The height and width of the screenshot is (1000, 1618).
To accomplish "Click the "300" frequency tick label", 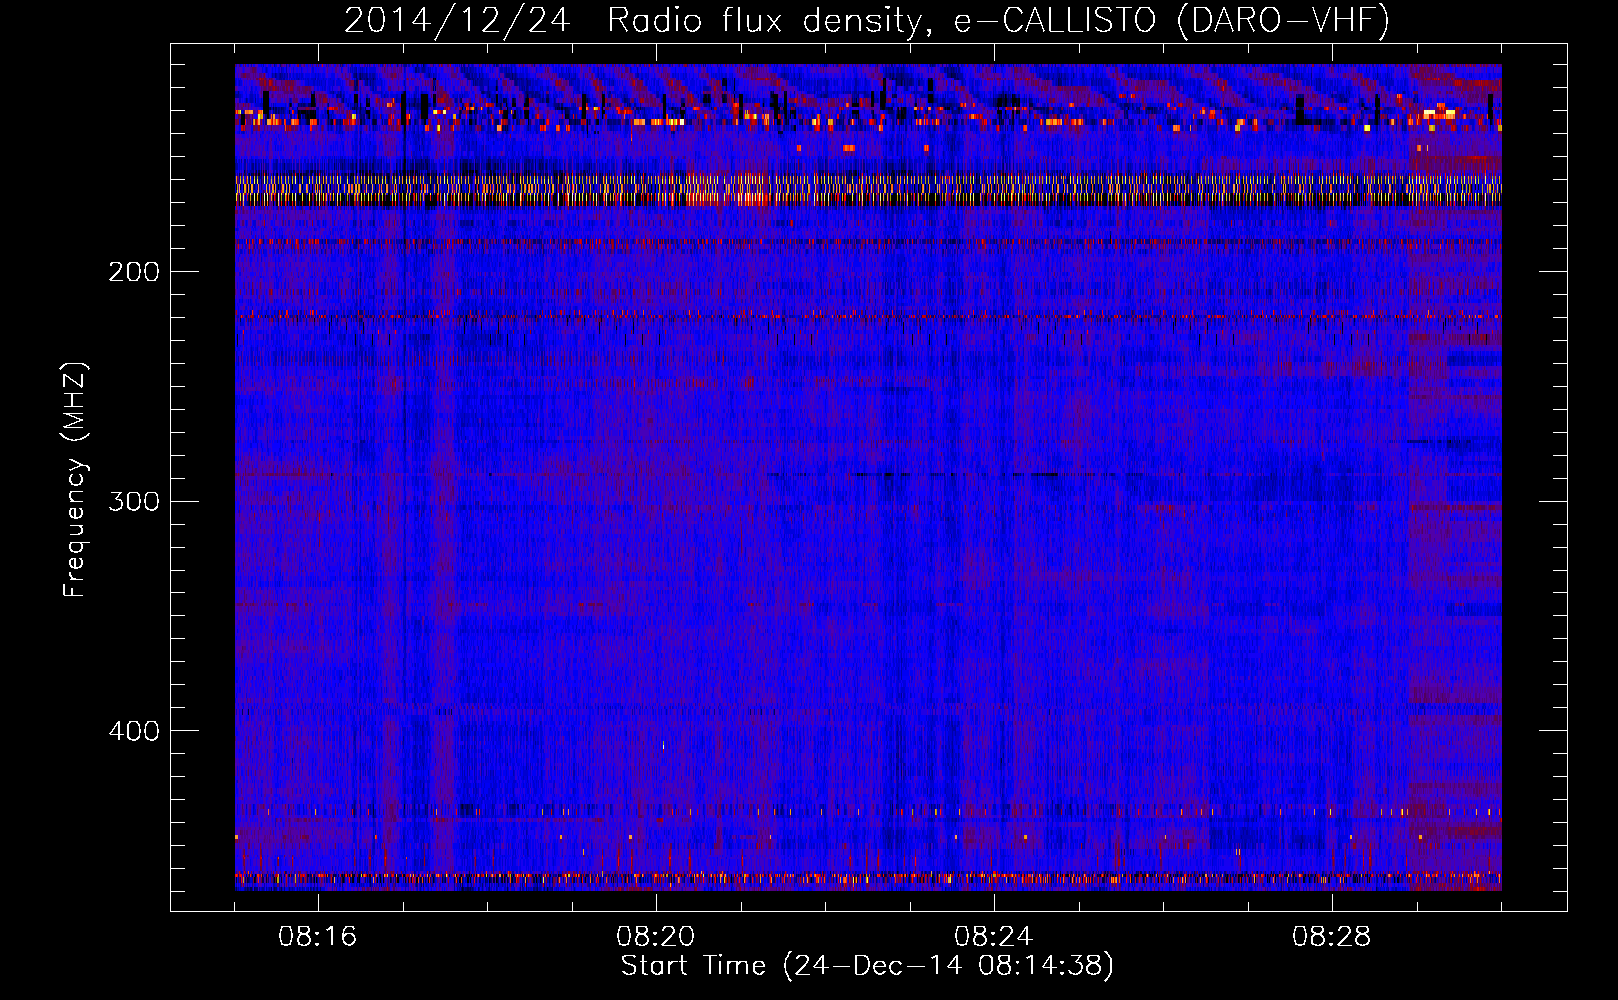I will point(134,501).
